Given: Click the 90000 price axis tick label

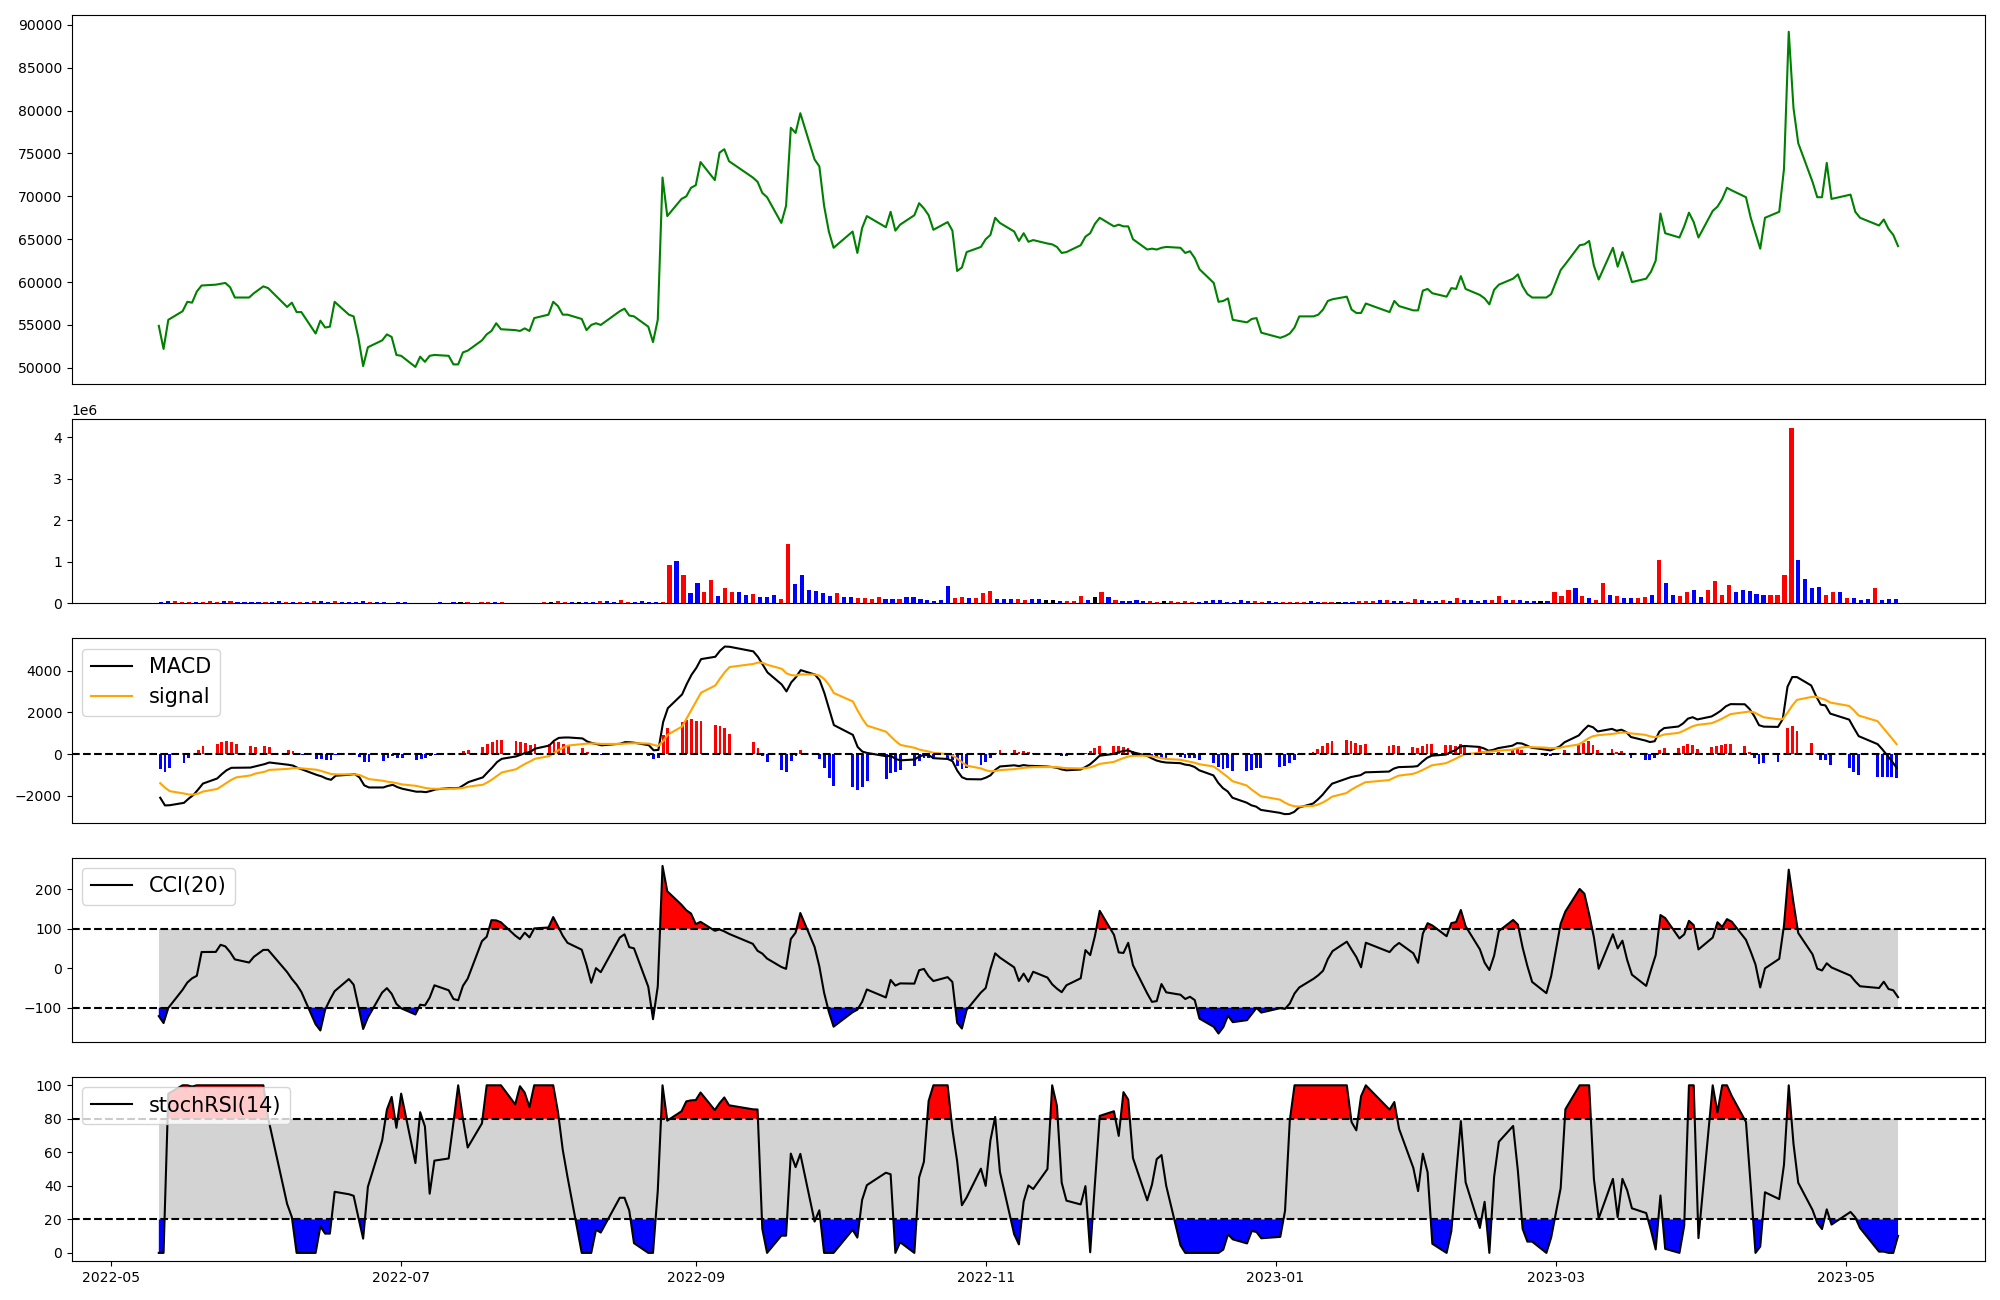Looking at the screenshot, I should (x=40, y=25).
